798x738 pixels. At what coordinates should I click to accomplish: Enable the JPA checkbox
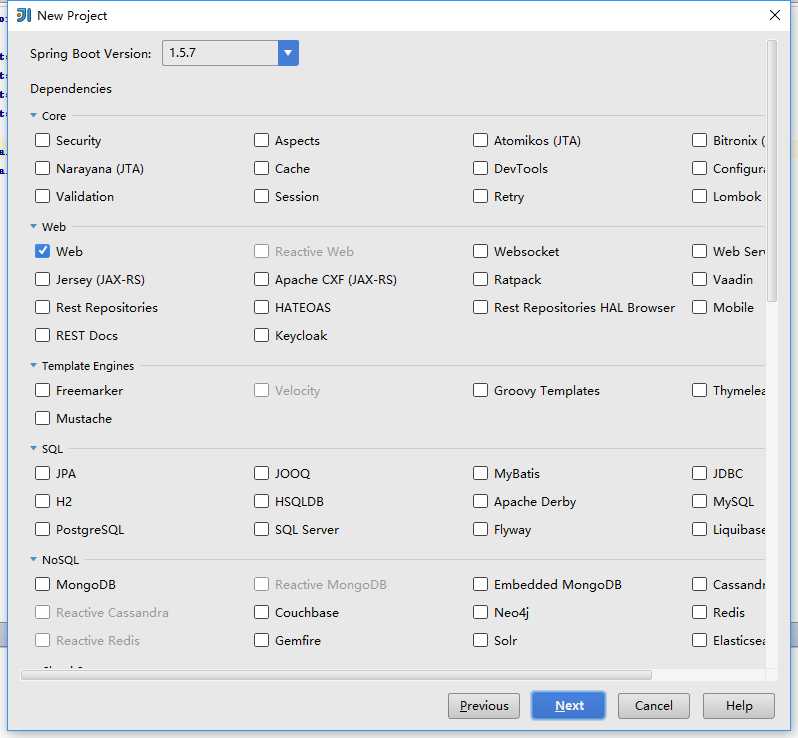(42, 473)
